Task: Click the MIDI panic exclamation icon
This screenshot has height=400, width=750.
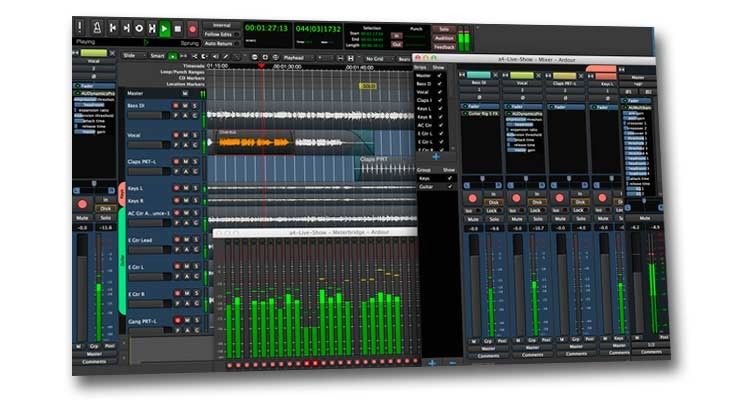Action: click(79, 27)
